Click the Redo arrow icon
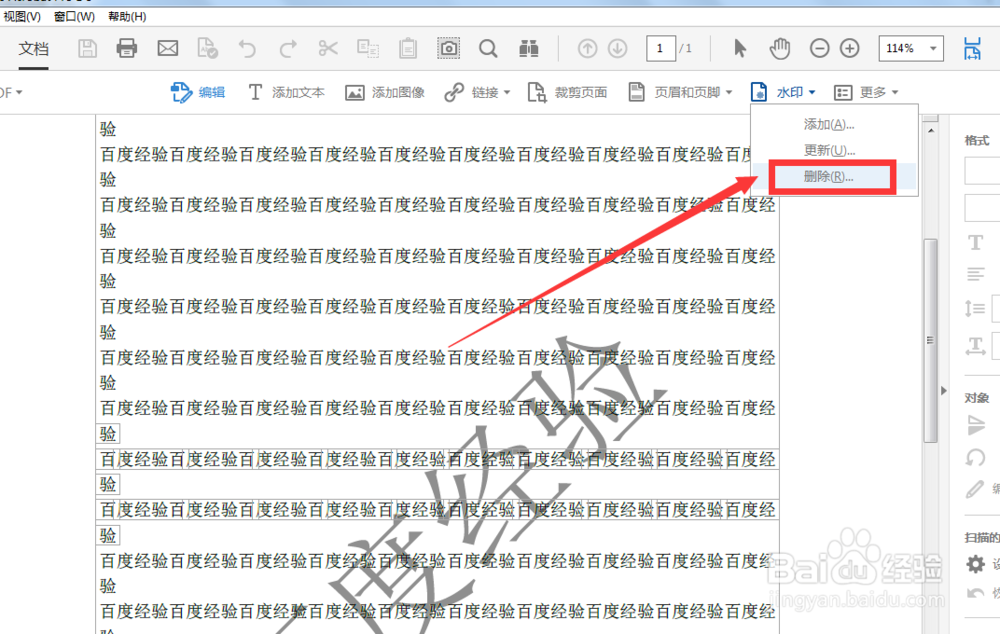1000x634 pixels. pyautogui.click(x=288, y=48)
